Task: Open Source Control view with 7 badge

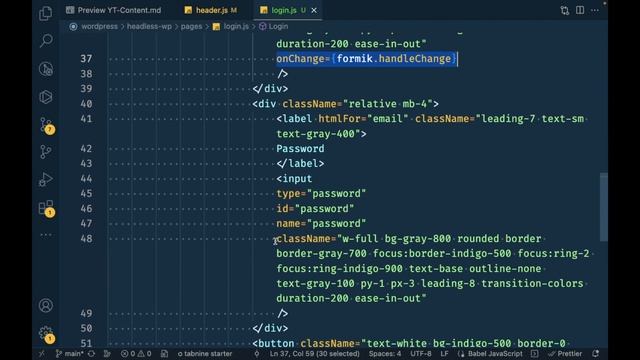Action: pos(46,125)
